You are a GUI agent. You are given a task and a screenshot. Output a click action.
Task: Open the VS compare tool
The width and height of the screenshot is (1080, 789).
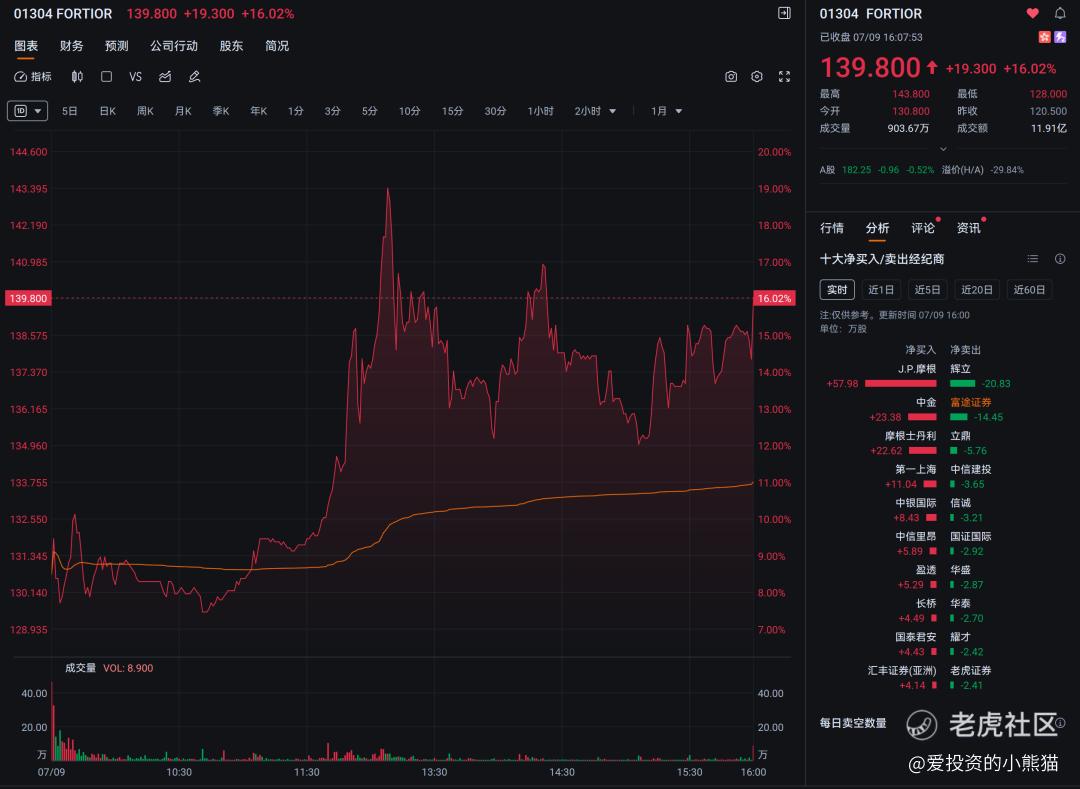(135, 76)
